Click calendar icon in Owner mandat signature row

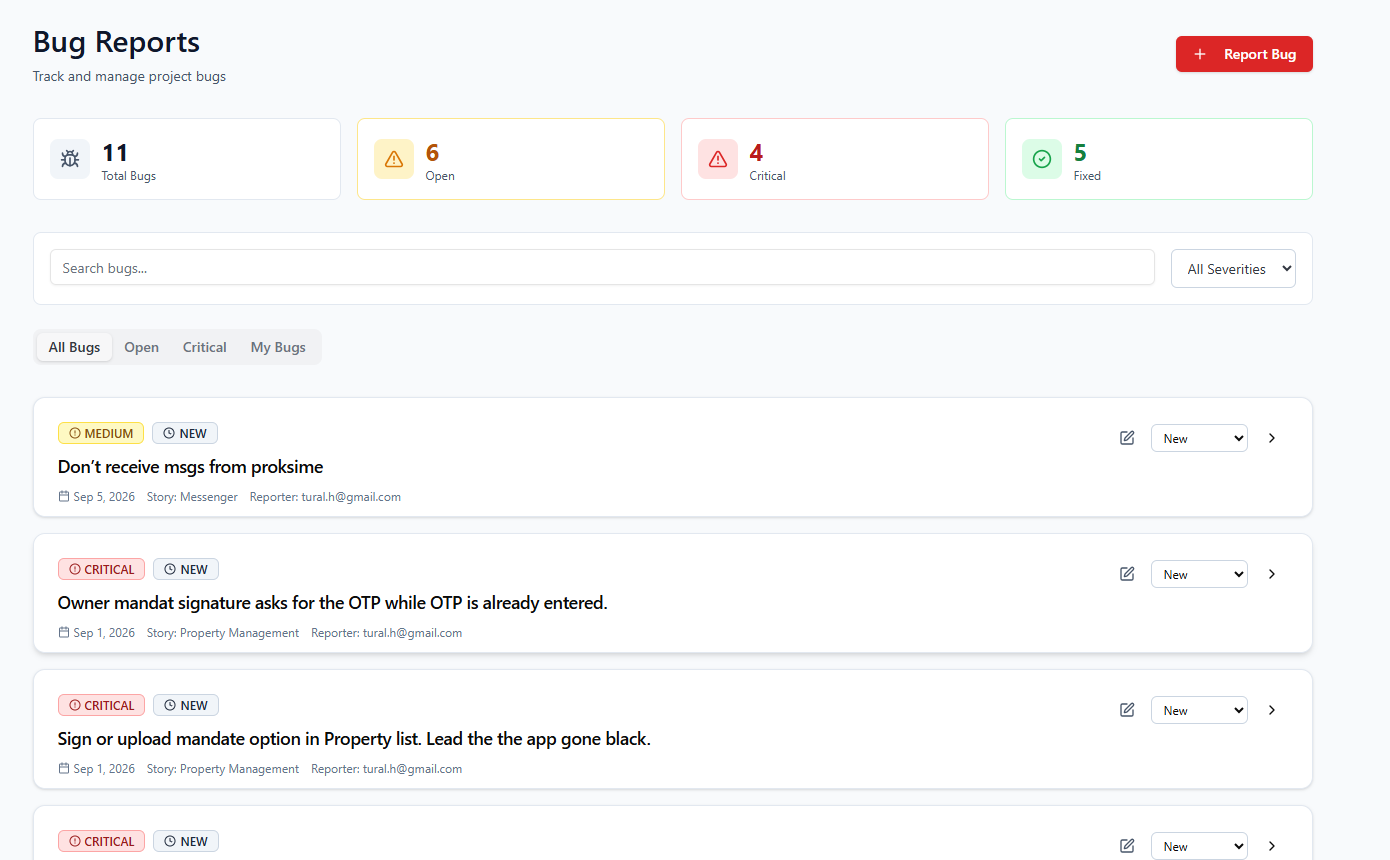64,633
